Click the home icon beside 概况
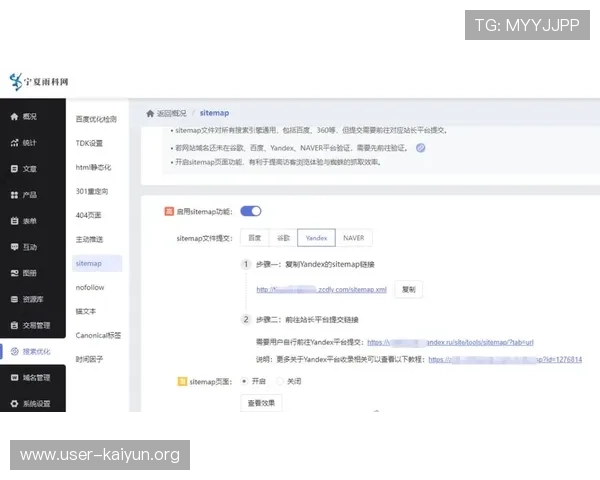The width and height of the screenshot is (600, 480). [x=14, y=117]
